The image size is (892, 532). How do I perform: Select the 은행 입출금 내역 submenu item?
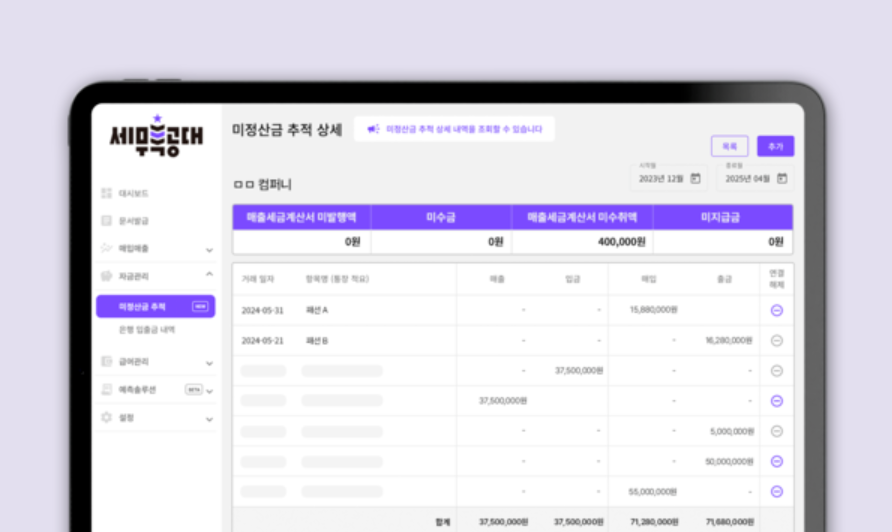click(x=147, y=329)
